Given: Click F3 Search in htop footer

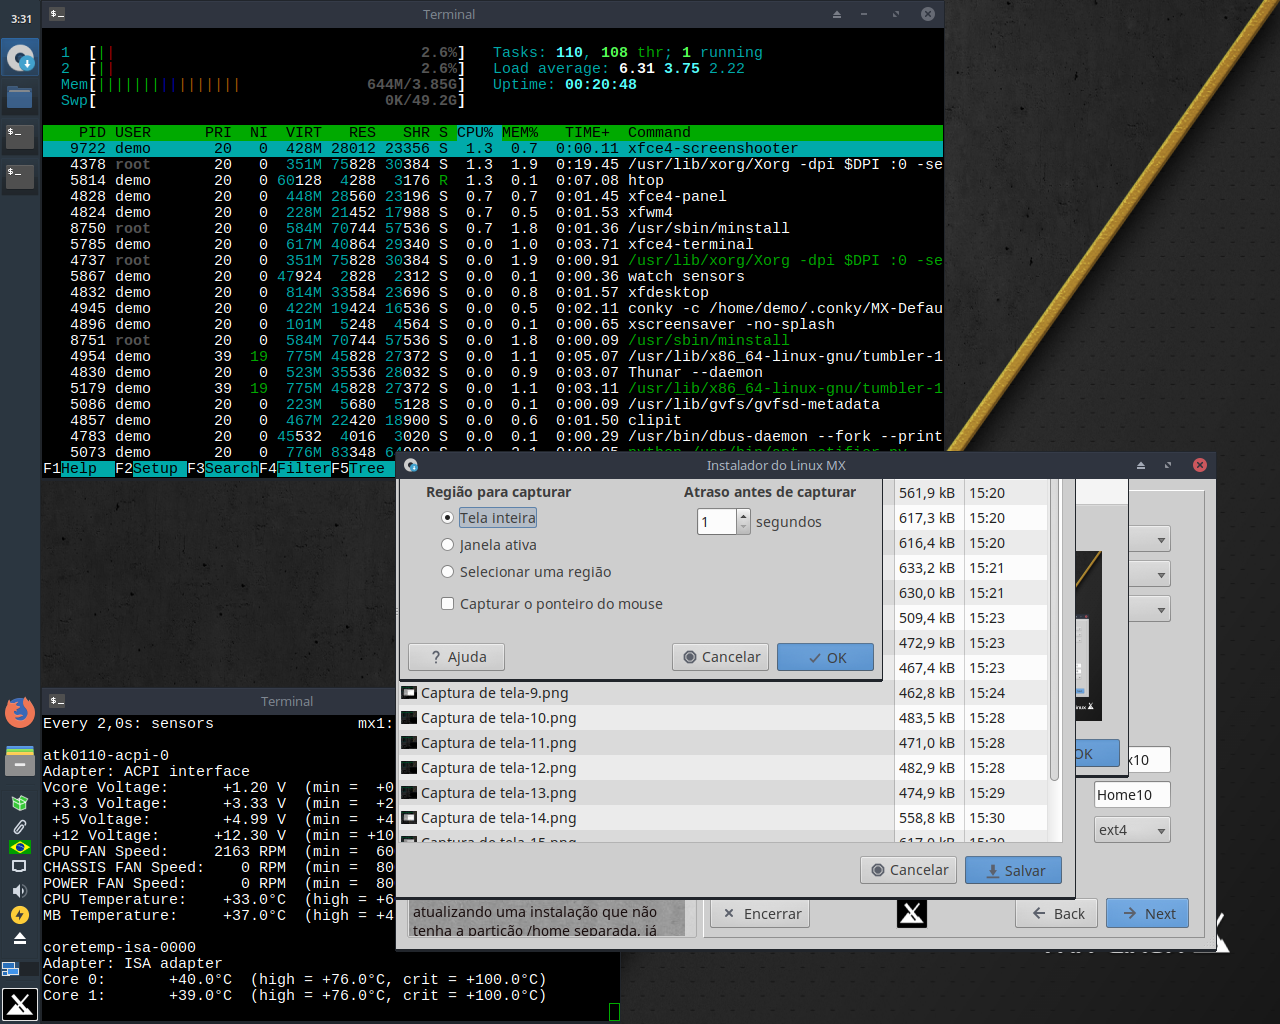Looking at the screenshot, I should click(223, 468).
